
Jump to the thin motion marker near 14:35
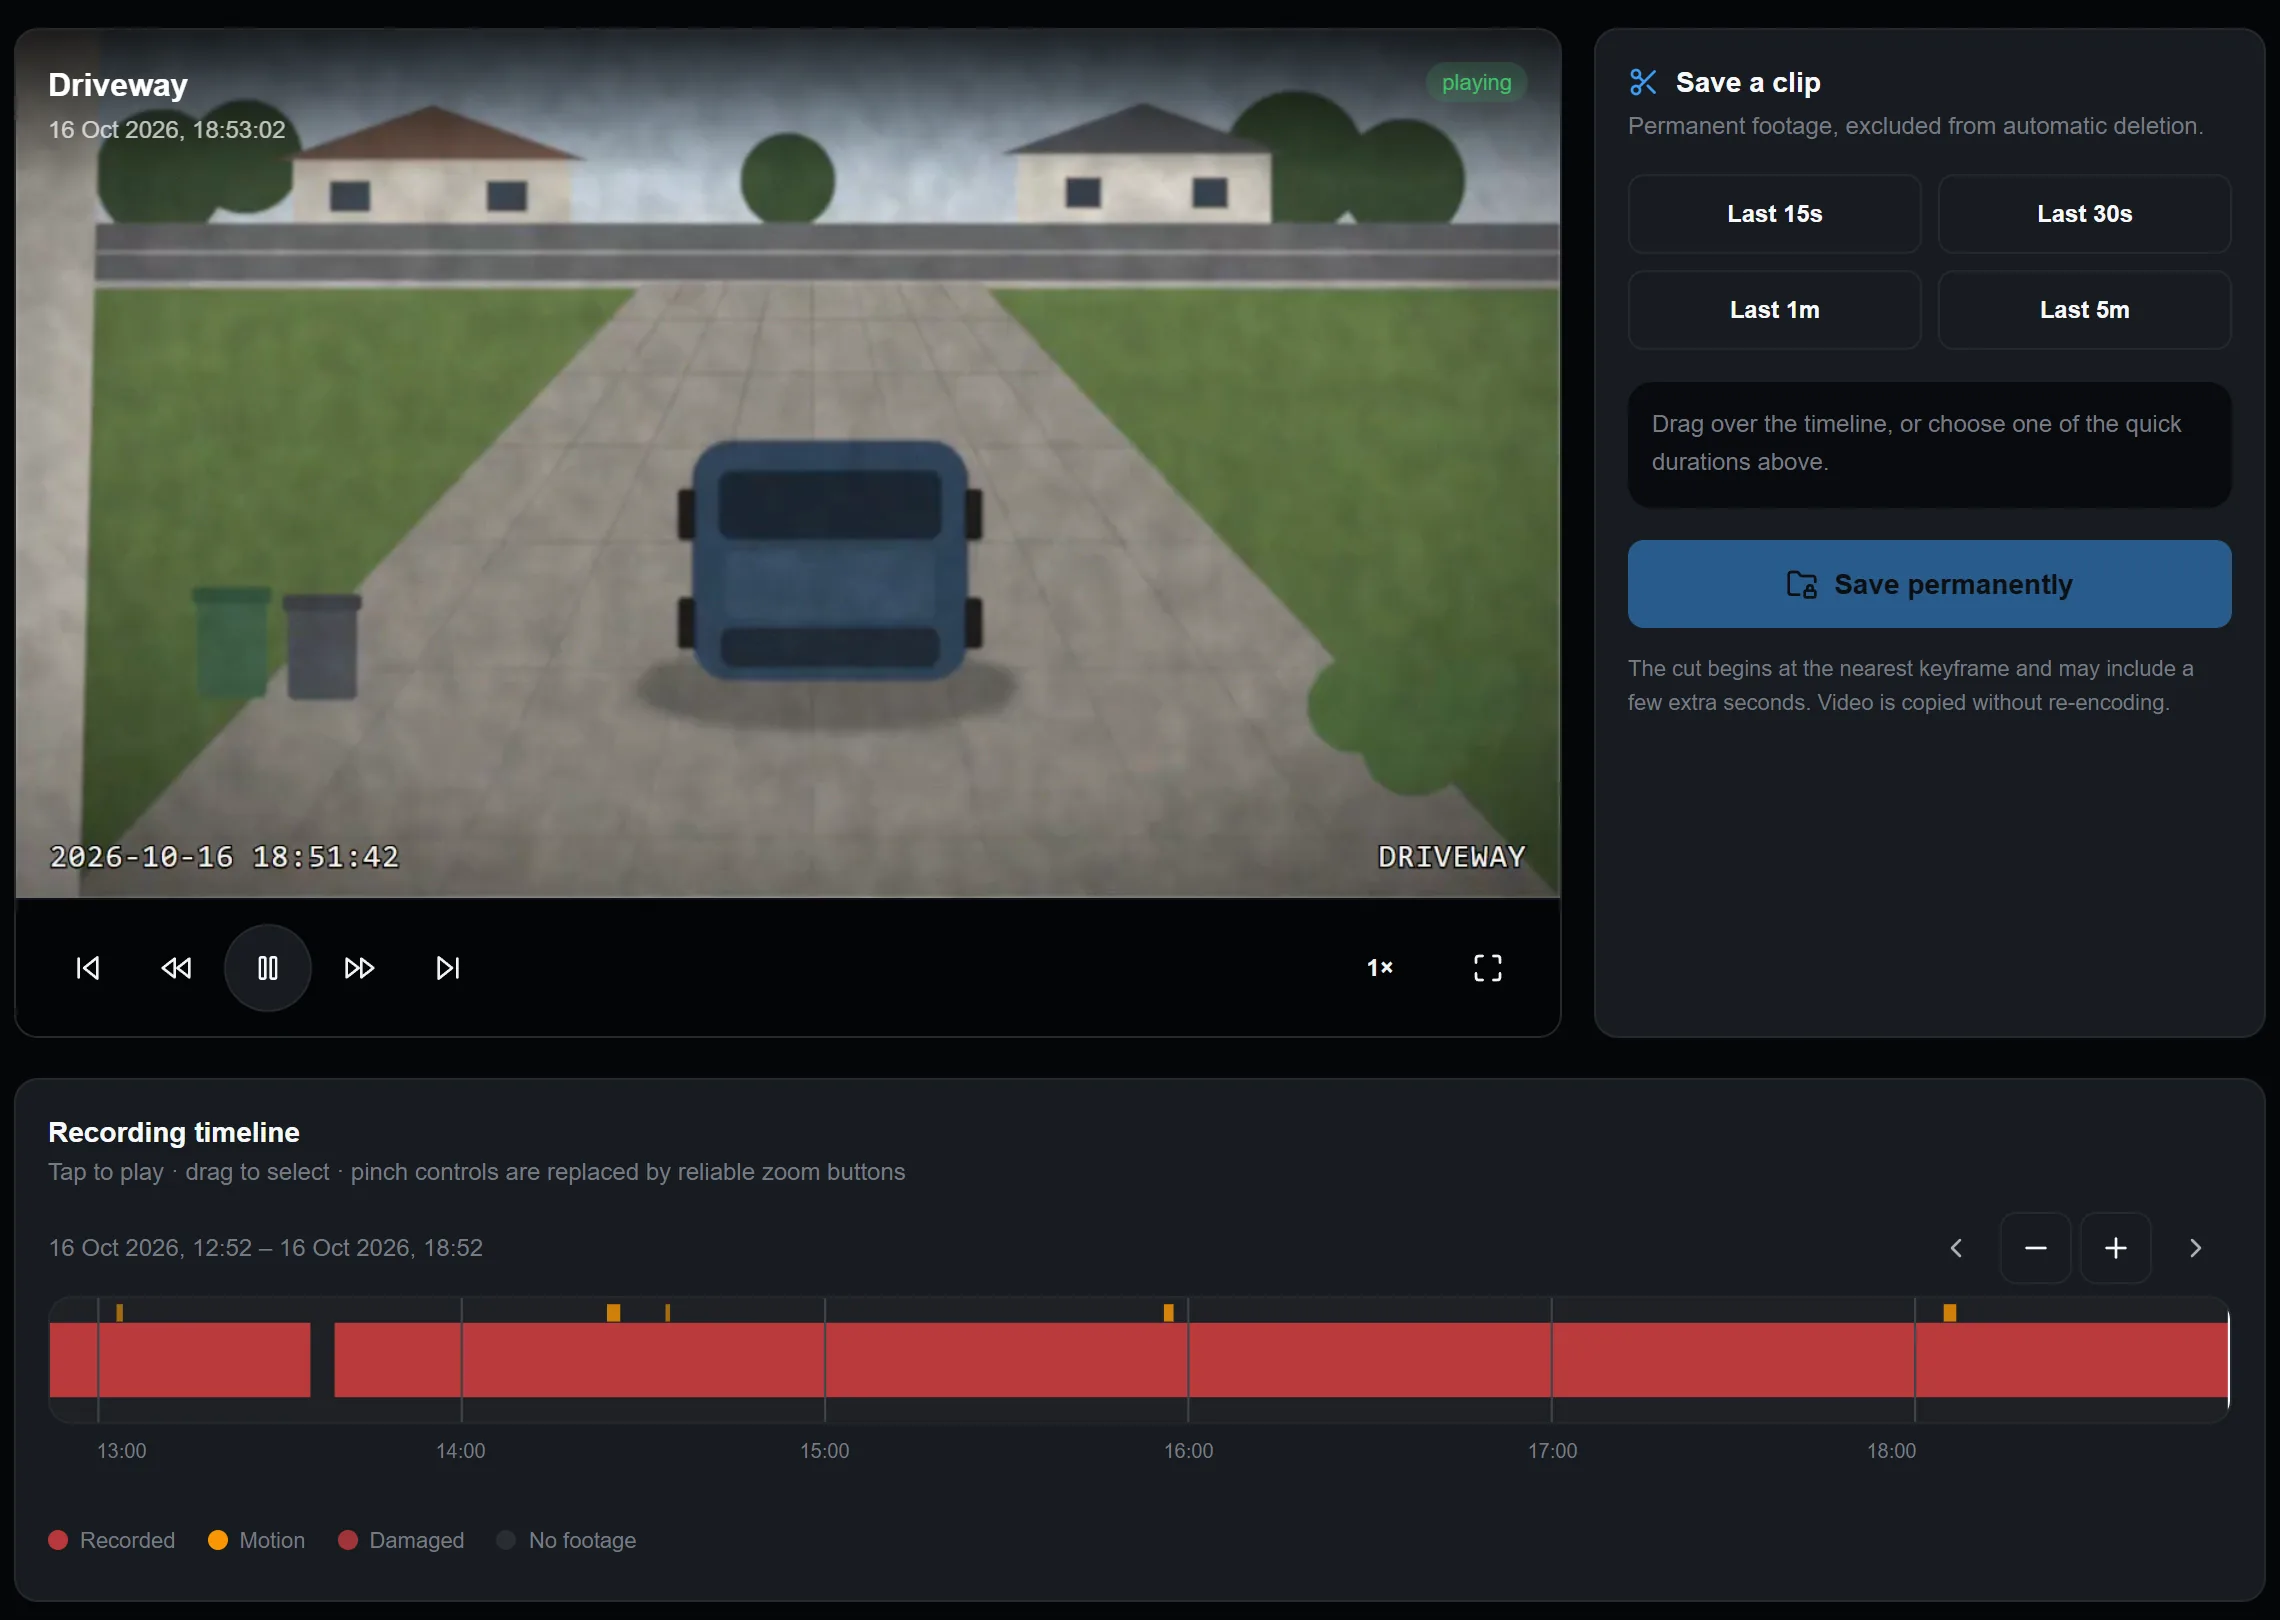click(x=667, y=1312)
